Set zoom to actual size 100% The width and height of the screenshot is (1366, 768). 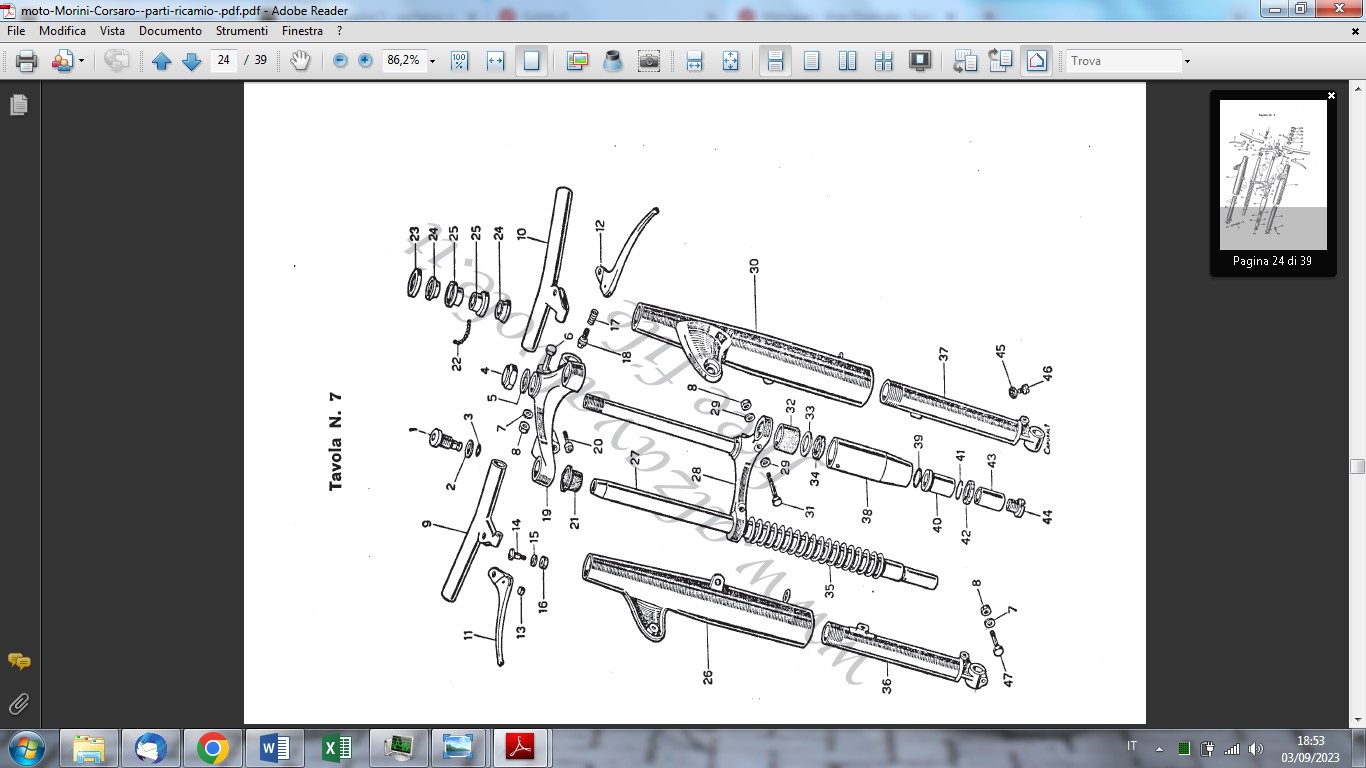pos(459,61)
